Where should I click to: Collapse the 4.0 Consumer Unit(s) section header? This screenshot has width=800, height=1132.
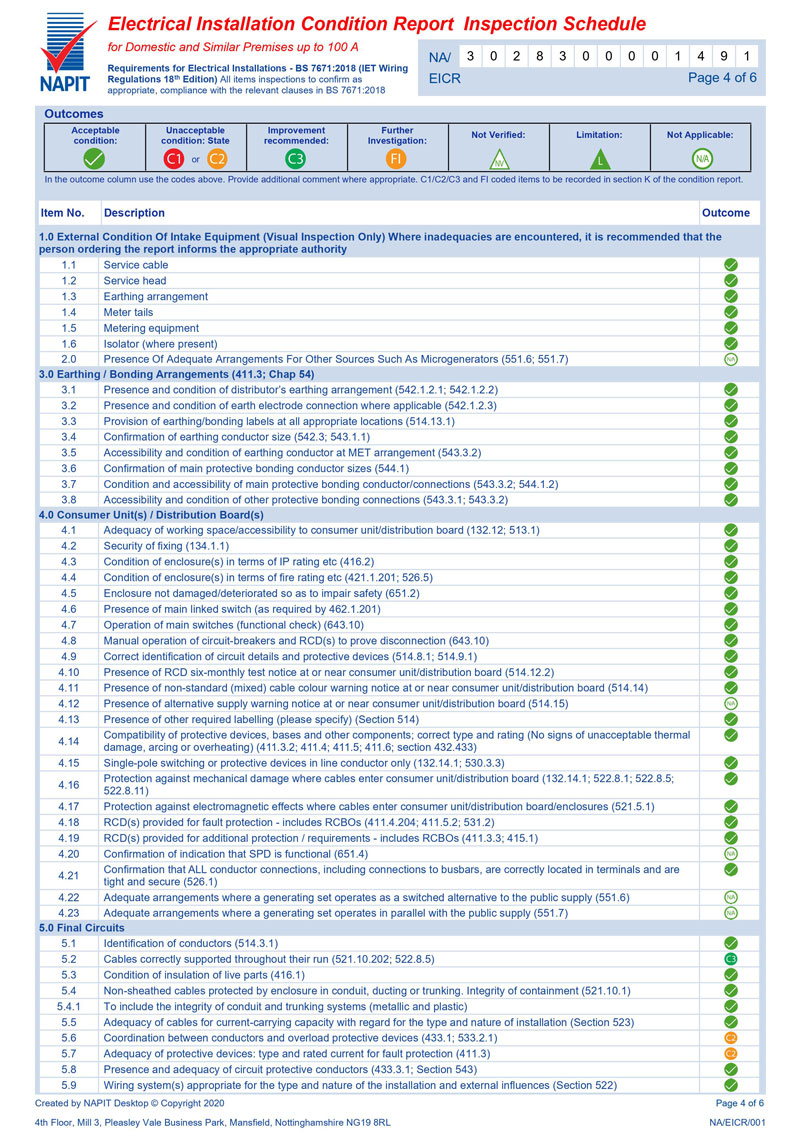pos(150,514)
